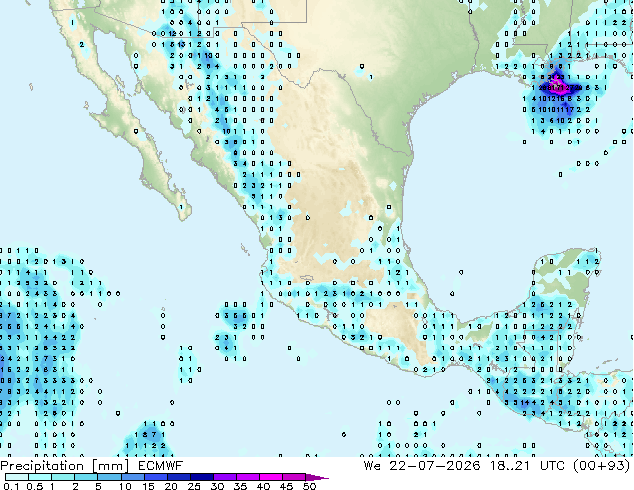Click the above-50 arrow end of the legend
Image resolution: width=634 pixels, height=490 pixels.
pos(317,477)
